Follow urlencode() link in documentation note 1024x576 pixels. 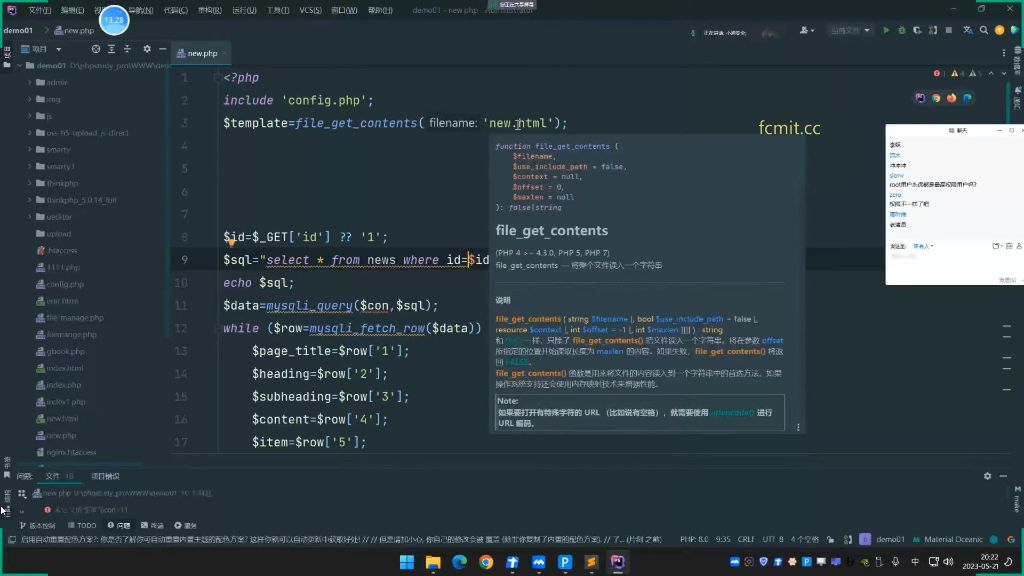click(732, 413)
